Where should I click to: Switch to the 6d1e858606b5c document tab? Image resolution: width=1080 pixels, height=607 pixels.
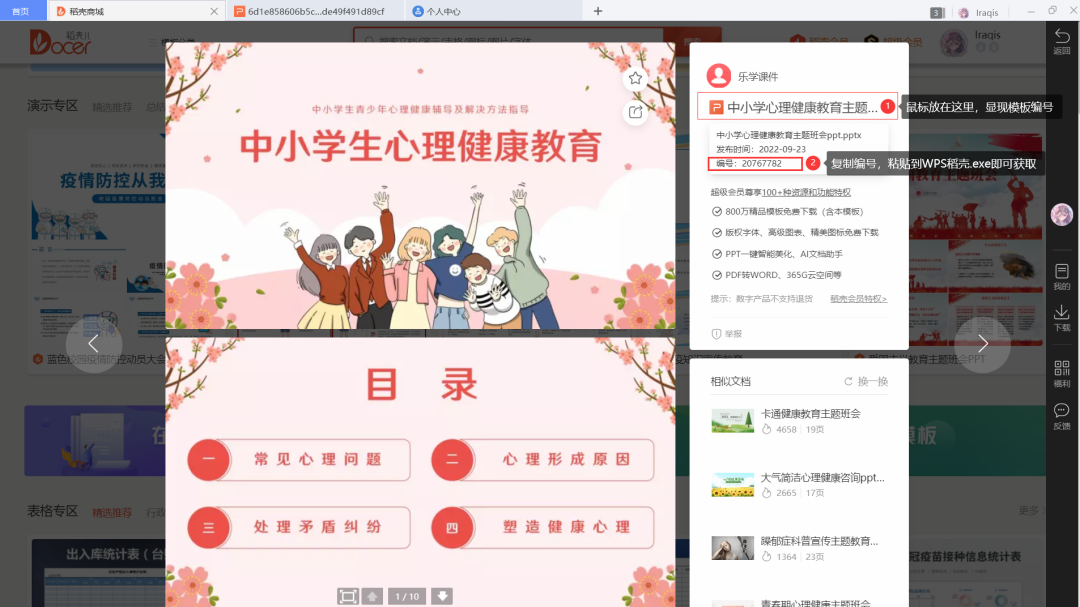[315, 11]
